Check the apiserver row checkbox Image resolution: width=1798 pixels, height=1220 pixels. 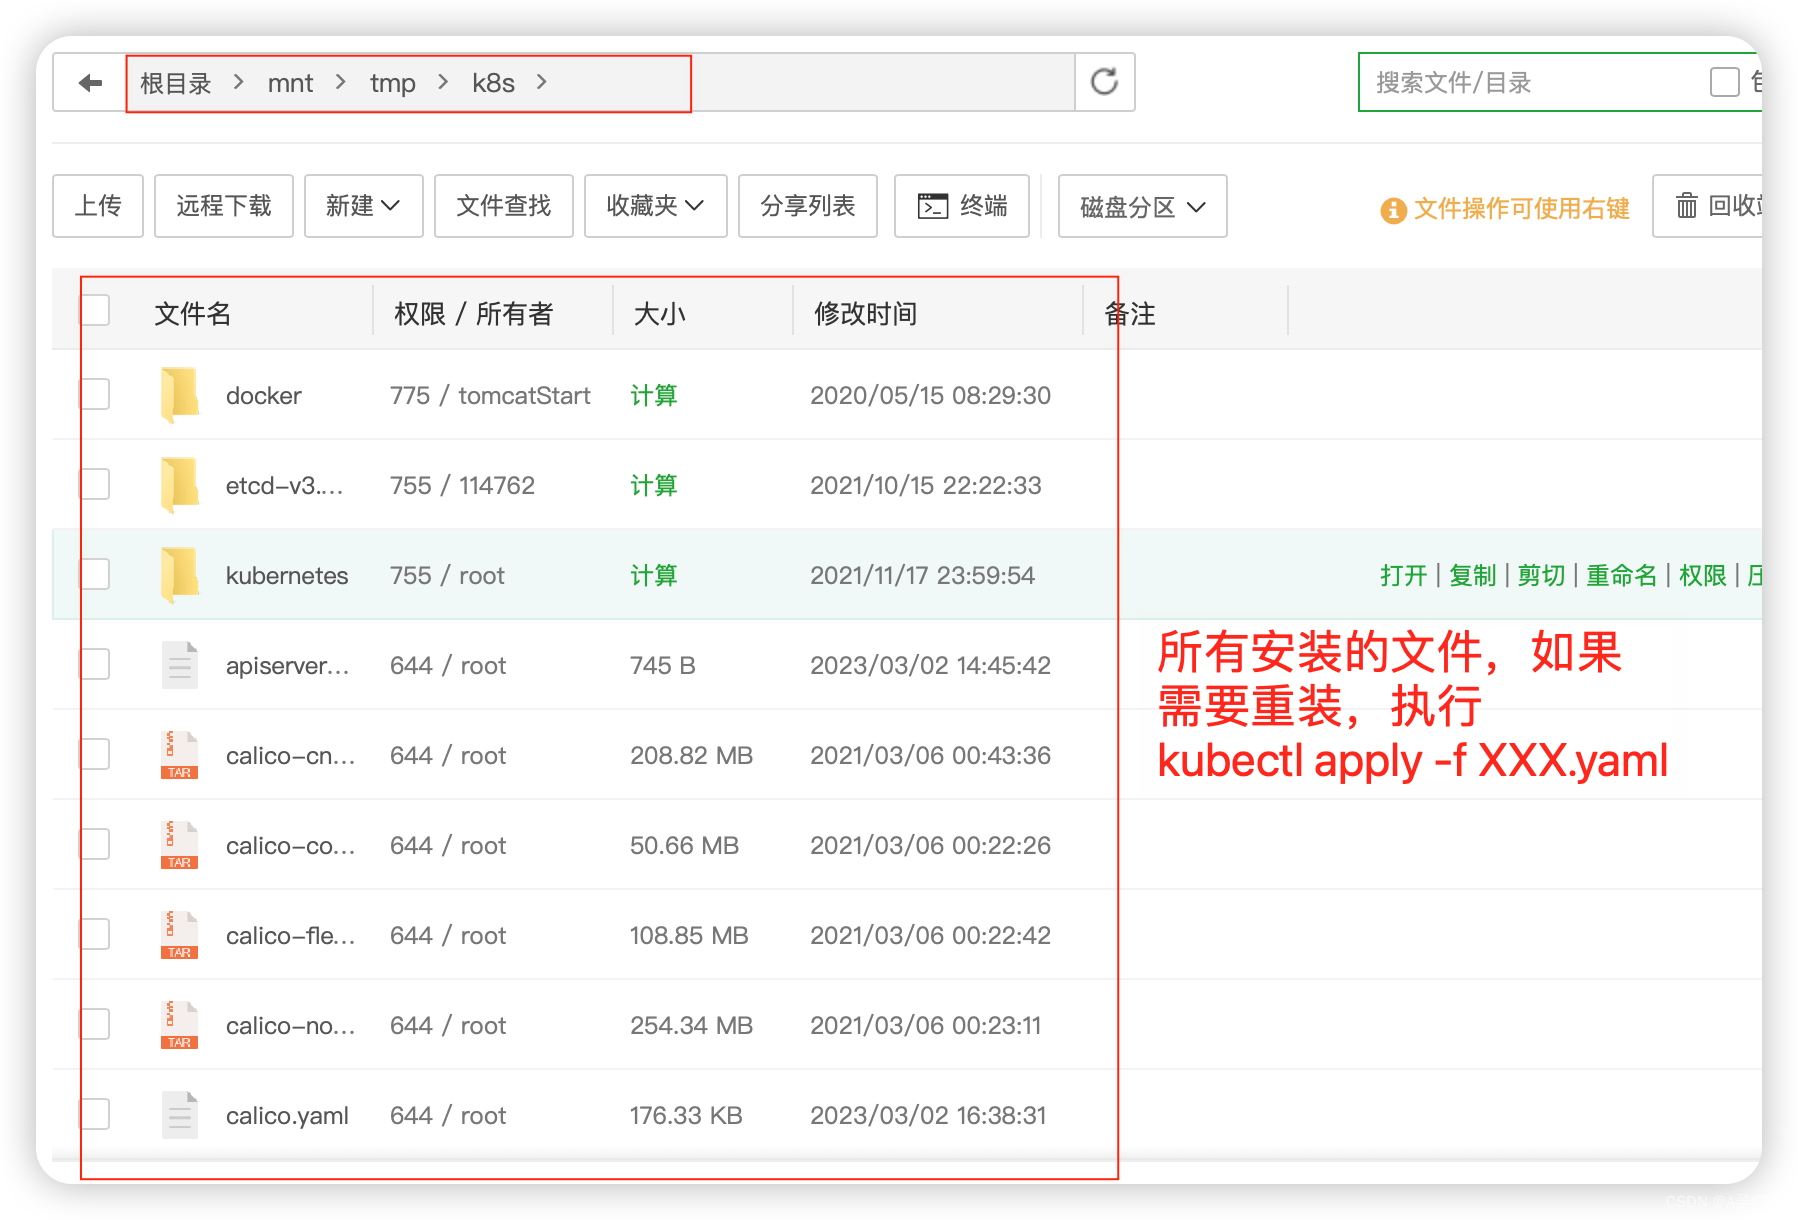[94, 664]
